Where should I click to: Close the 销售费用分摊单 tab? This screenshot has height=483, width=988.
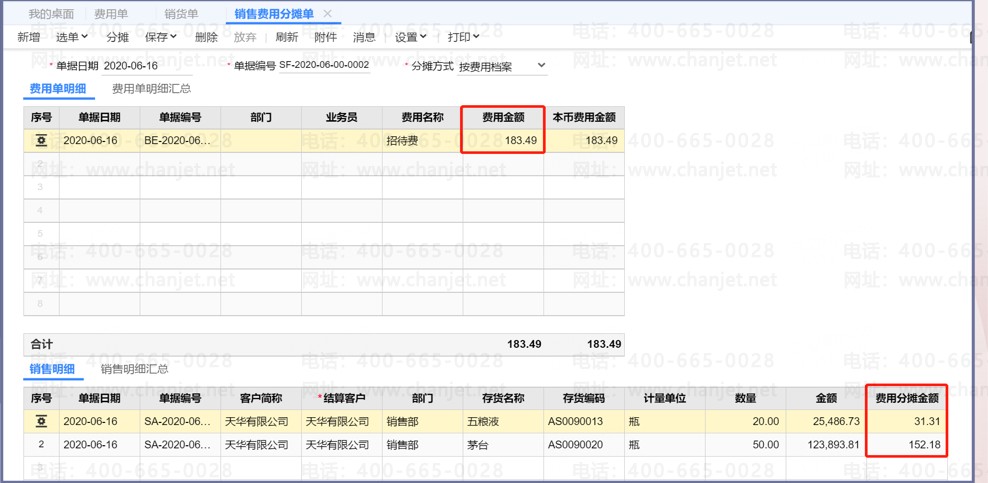[327, 14]
